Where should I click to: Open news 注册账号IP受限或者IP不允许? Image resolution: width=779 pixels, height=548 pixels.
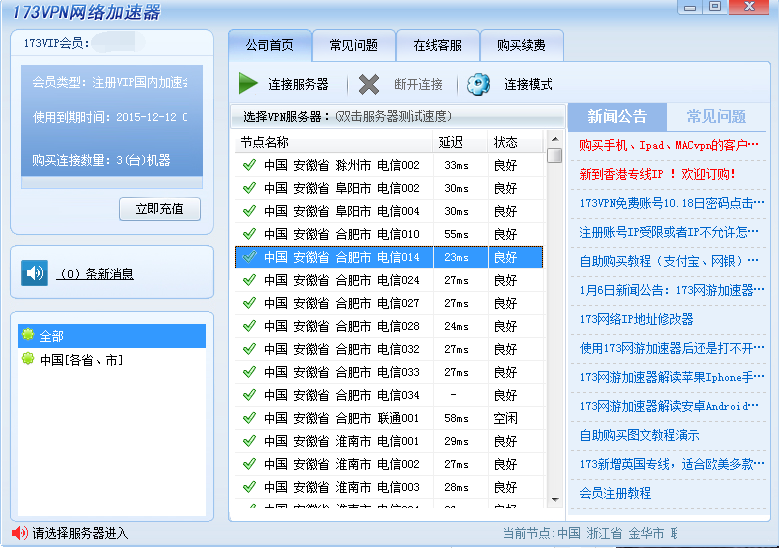coord(669,232)
